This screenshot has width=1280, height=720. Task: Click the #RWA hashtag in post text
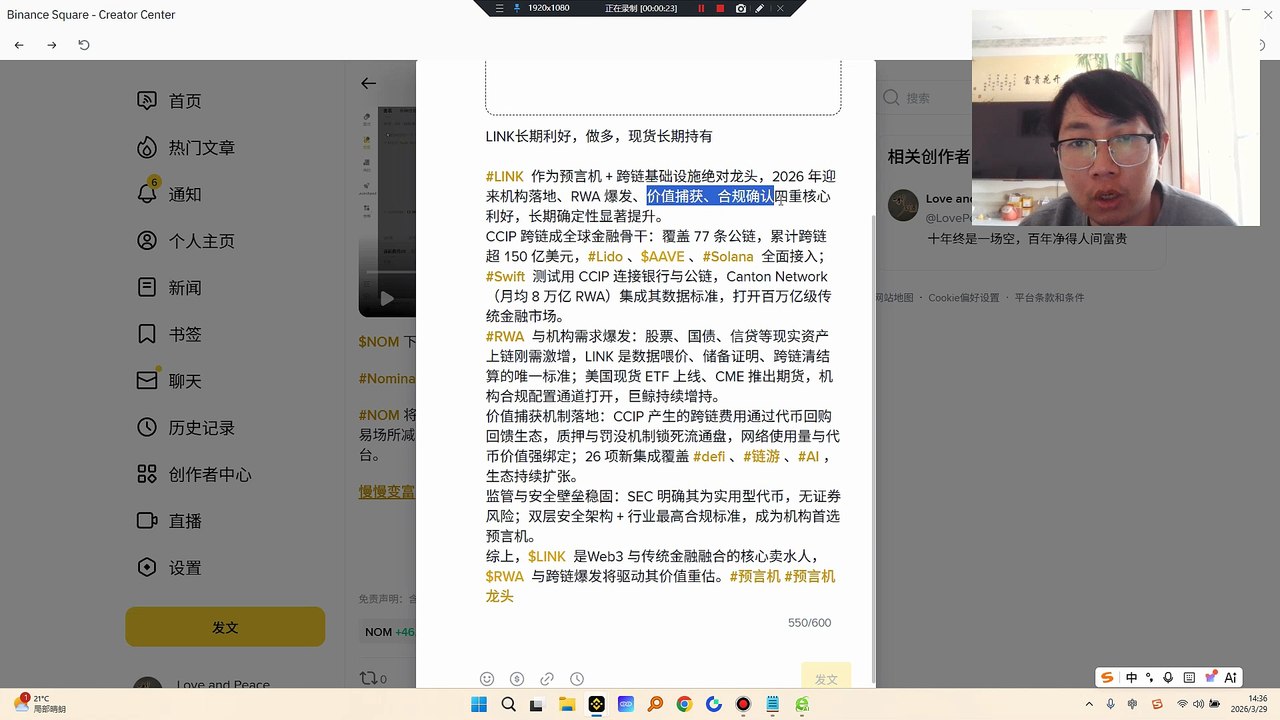[505, 337]
